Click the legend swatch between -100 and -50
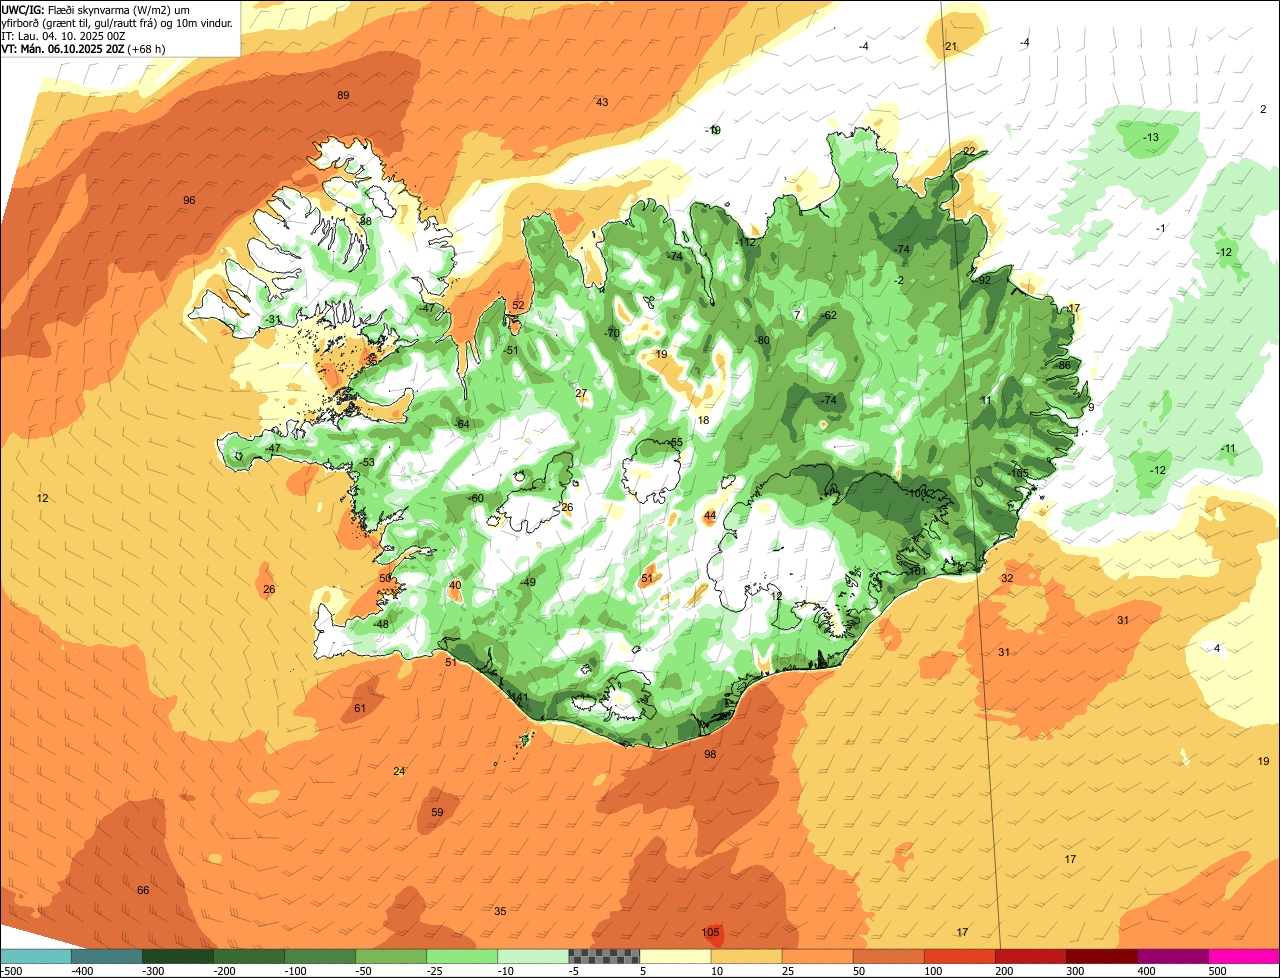The height and width of the screenshot is (978, 1280). pyautogui.click(x=320, y=956)
